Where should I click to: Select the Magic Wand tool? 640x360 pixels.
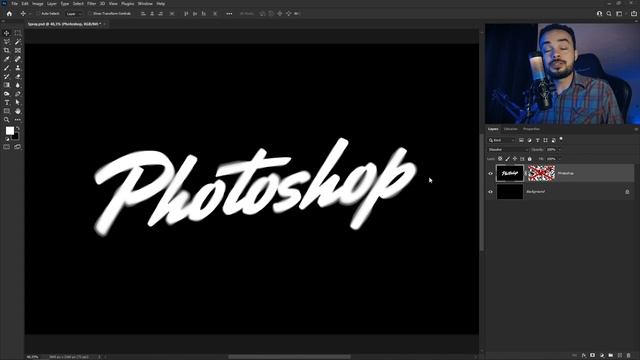pos(18,42)
